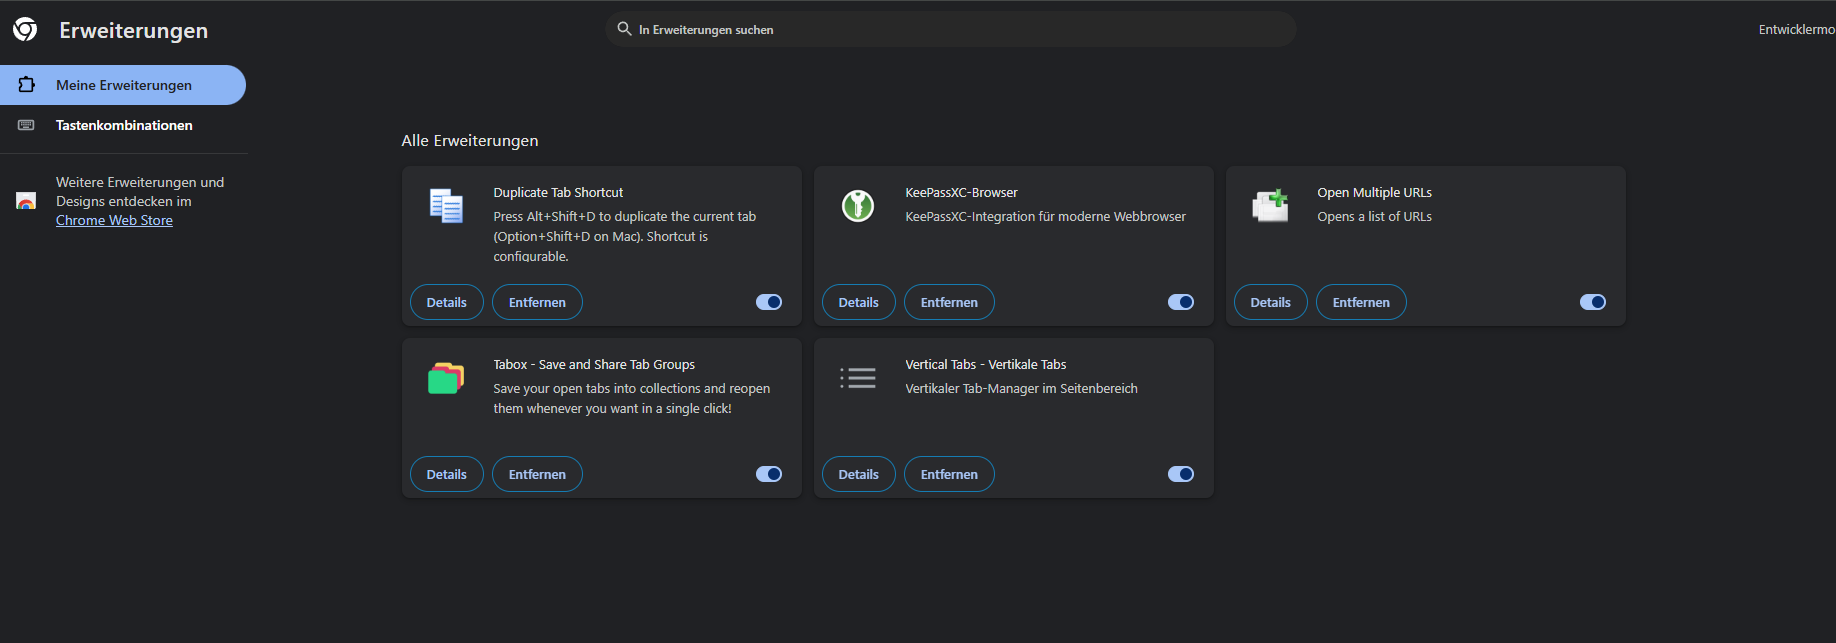
Task: Click the search magnifier icon
Action: pos(624,29)
